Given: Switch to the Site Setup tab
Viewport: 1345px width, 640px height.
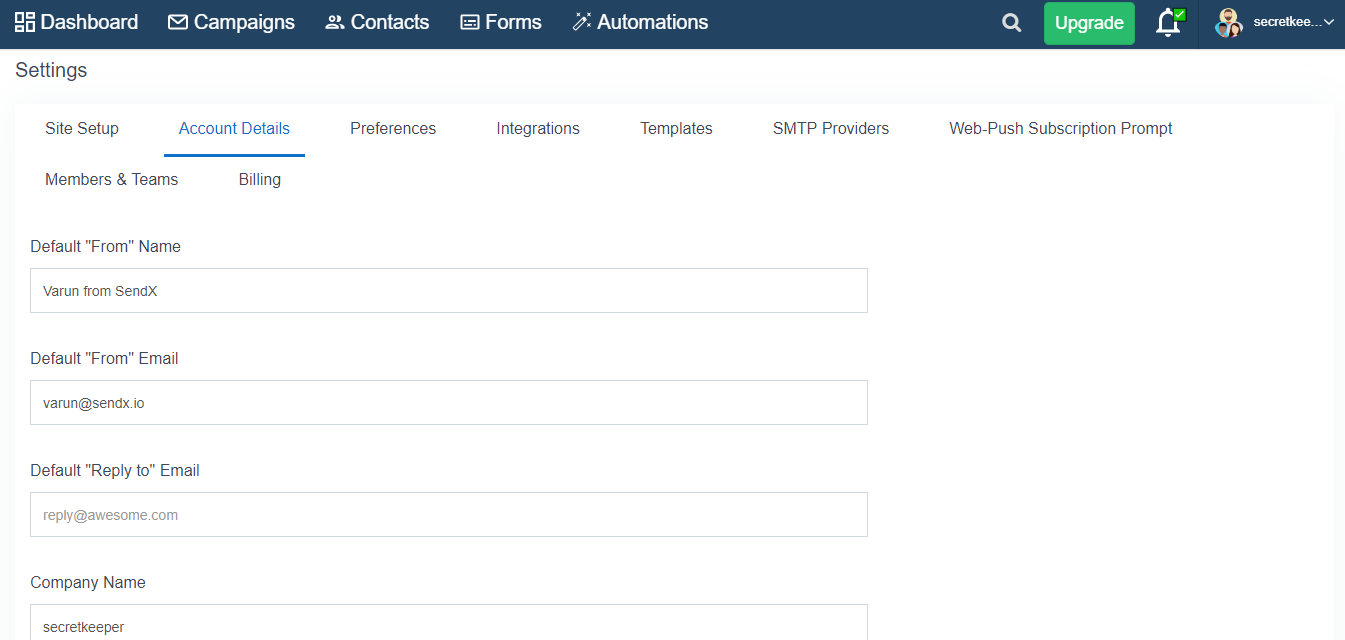Looking at the screenshot, I should pos(82,129).
